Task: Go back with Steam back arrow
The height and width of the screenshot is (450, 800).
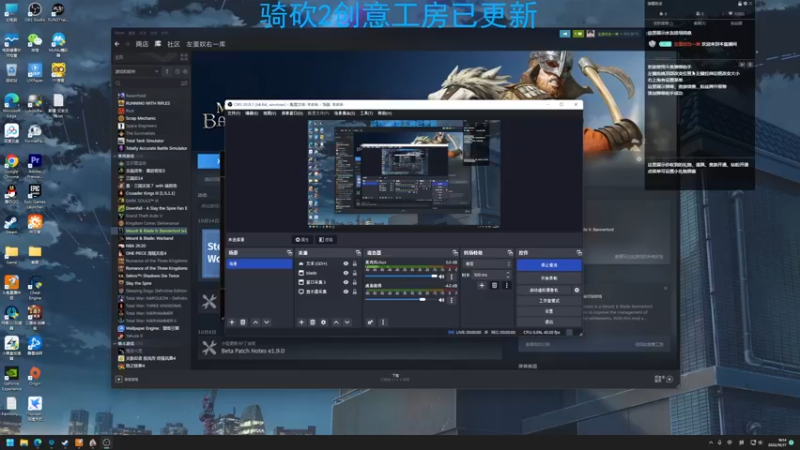Action: point(117,44)
